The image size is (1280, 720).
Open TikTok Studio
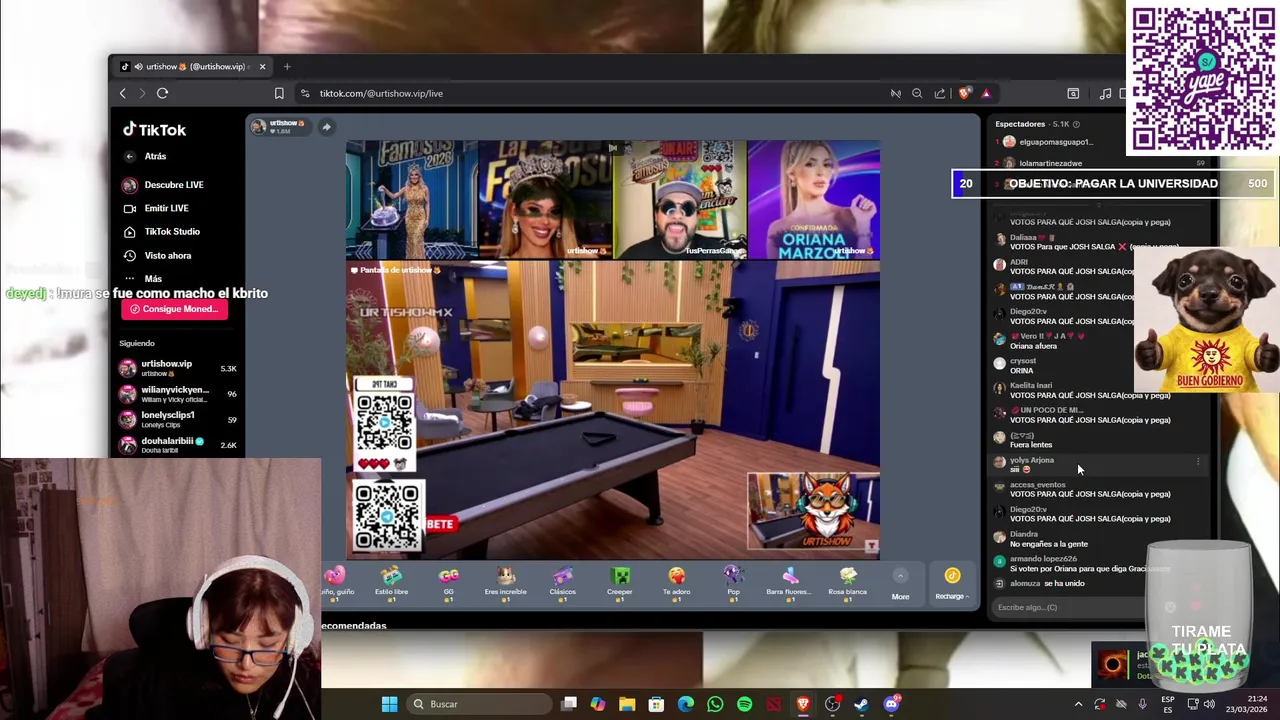click(162, 231)
